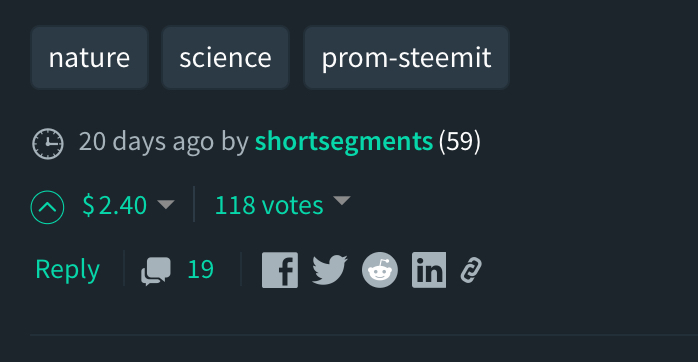Open the nature tag
The height and width of the screenshot is (362, 698).
[89, 57]
